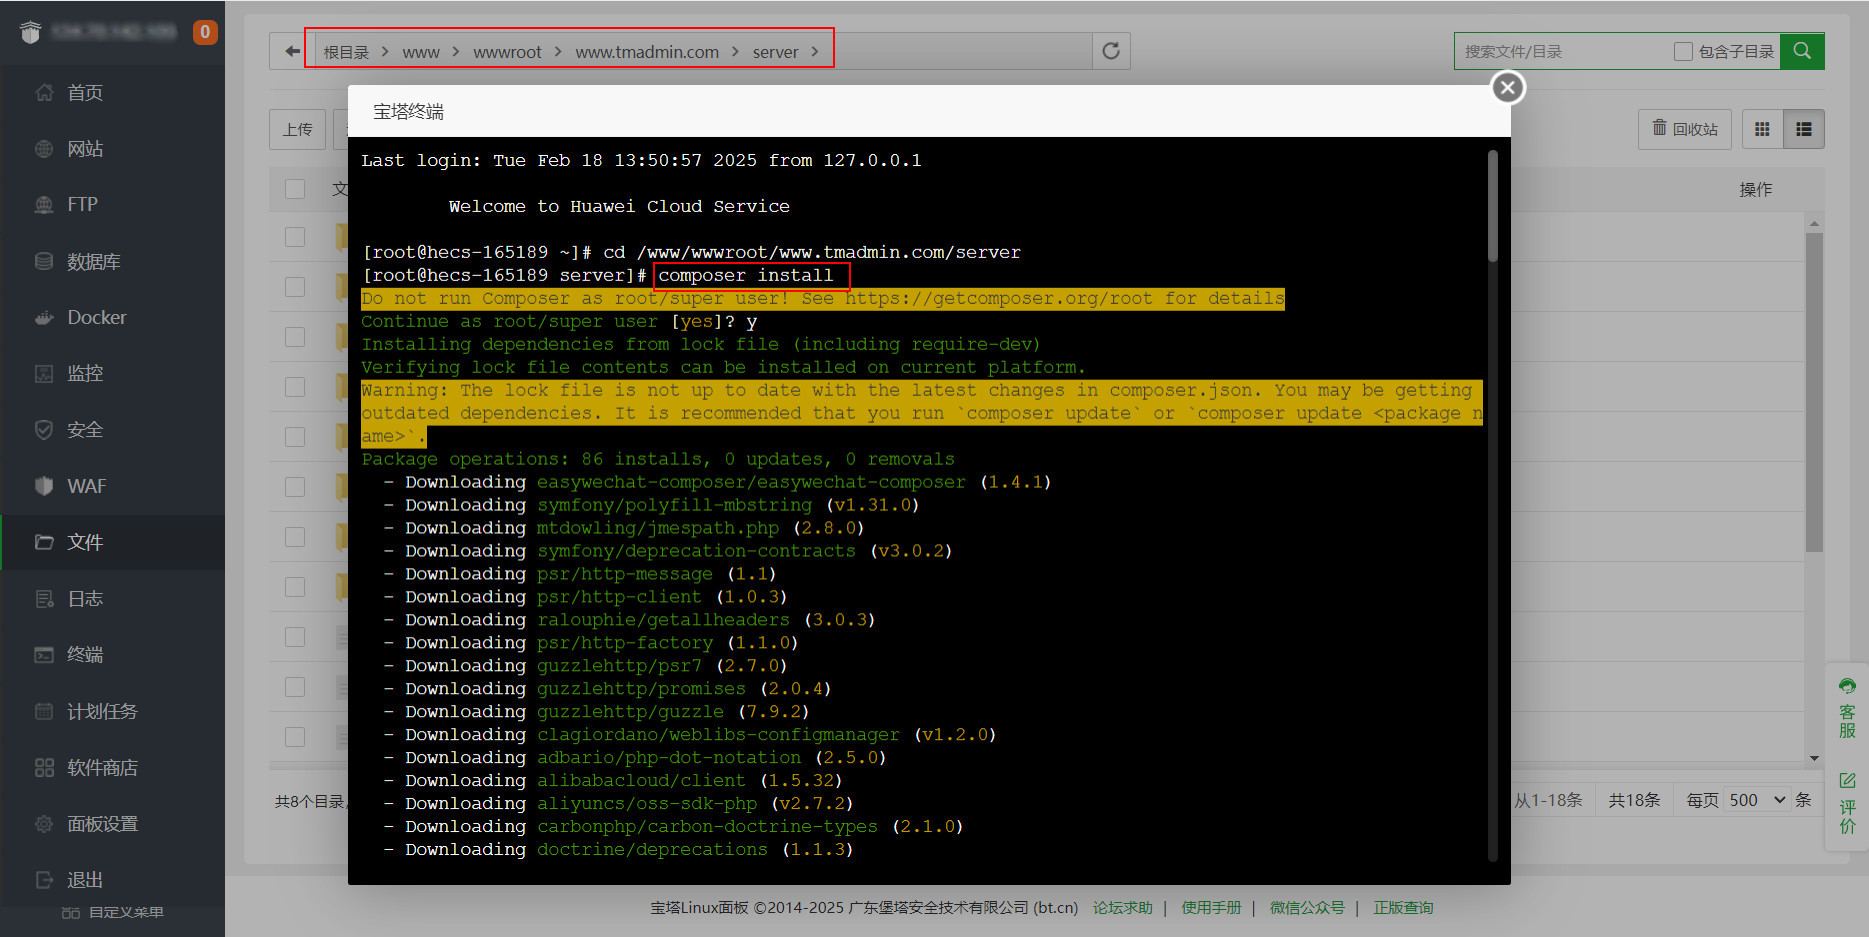Check the first file row checkbox
This screenshot has height=937, width=1869.
(295, 237)
